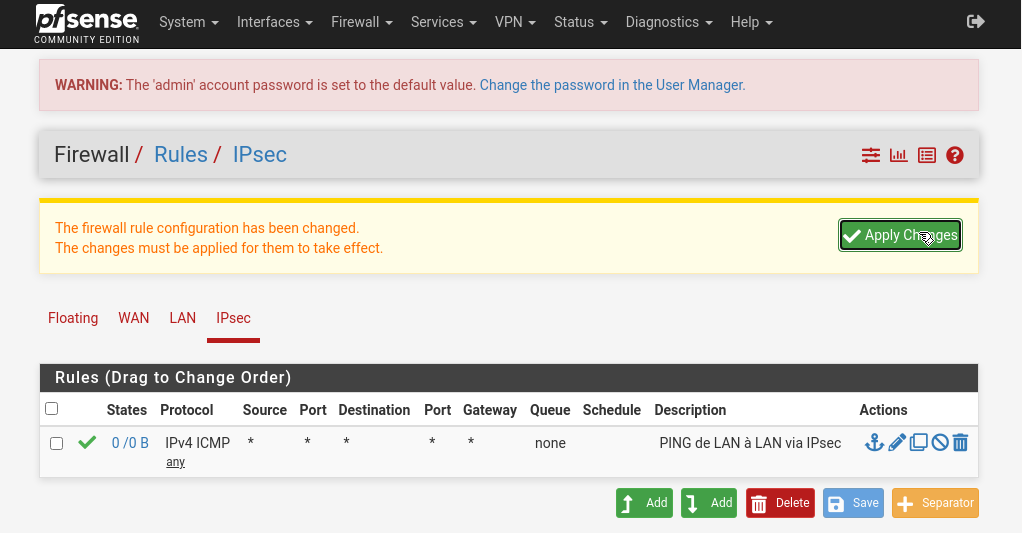The height and width of the screenshot is (533, 1022).
Task: Disable the ICMP rule via the ban icon
Action: click(939, 442)
